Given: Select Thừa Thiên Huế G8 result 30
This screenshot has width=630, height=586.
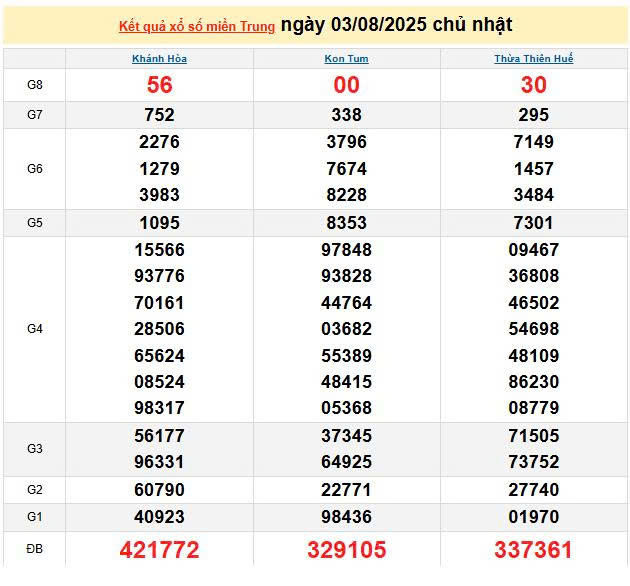Looking at the screenshot, I should (534, 85).
